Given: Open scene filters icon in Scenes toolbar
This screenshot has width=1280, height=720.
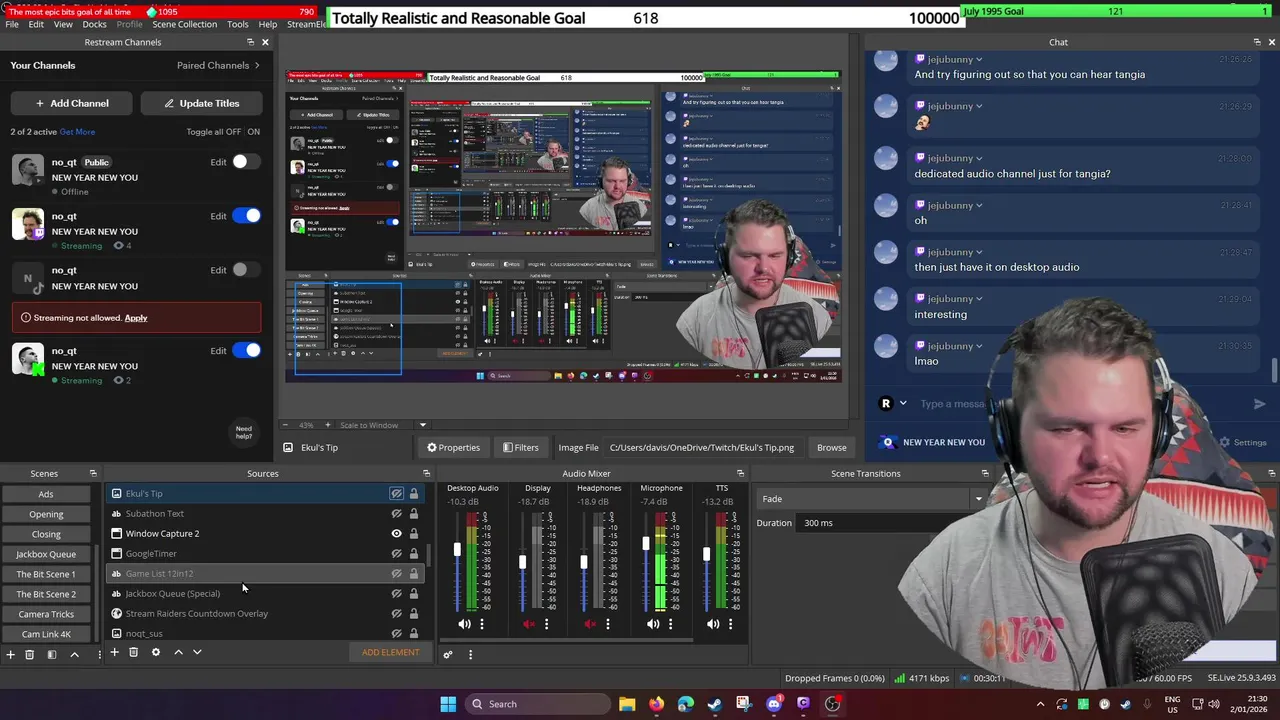Looking at the screenshot, I should tap(51, 654).
